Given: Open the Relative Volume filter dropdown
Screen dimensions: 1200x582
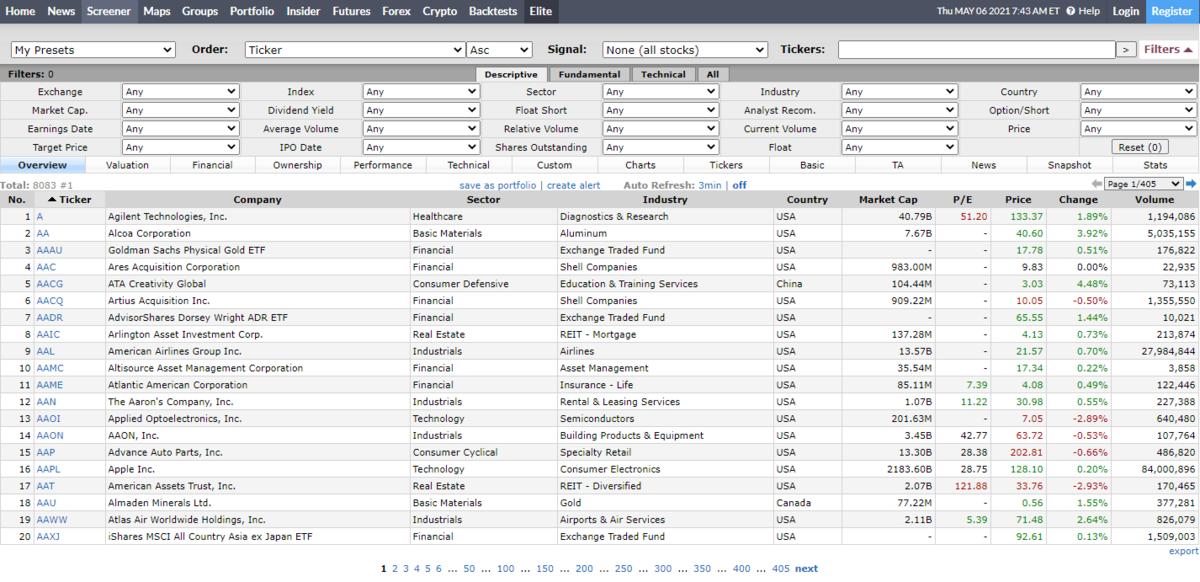Looking at the screenshot, I should 660,128.
